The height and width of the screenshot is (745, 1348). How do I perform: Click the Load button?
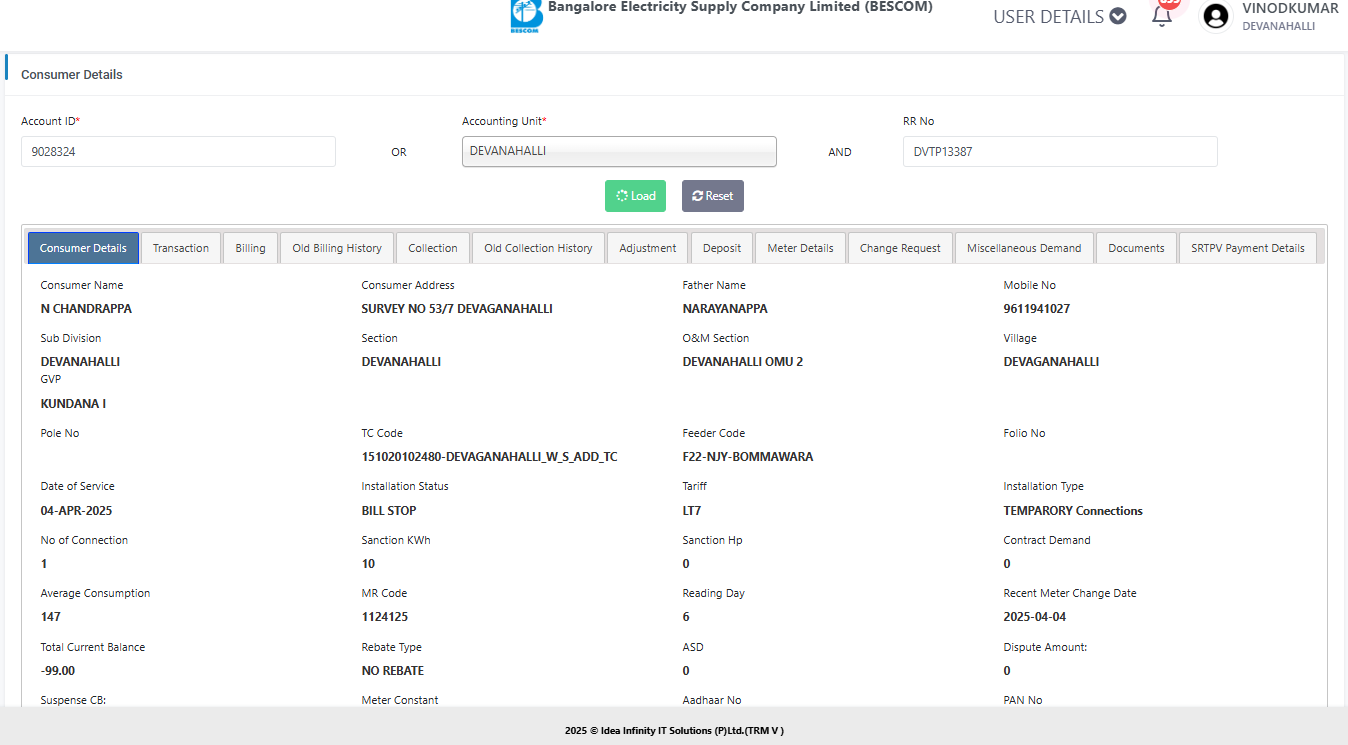635,196
